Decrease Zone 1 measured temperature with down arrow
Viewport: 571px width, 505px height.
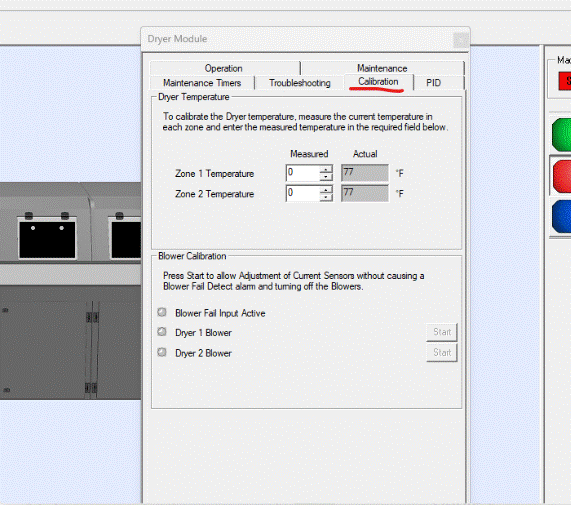326,177
